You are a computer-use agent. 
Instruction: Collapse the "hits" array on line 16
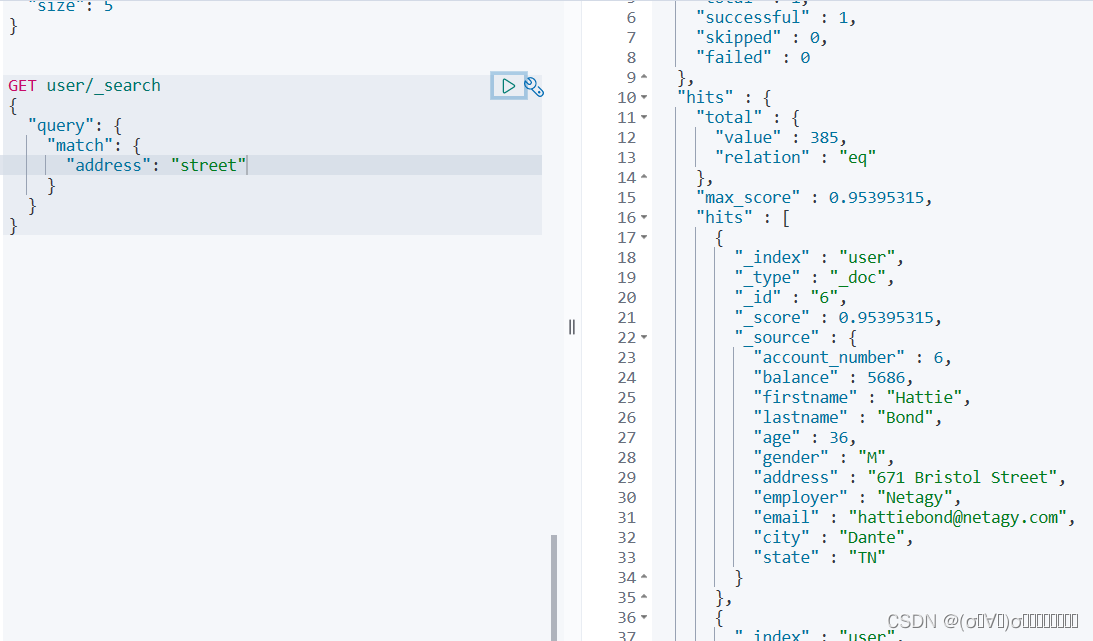pyautogui.click(x=644, y=217)
